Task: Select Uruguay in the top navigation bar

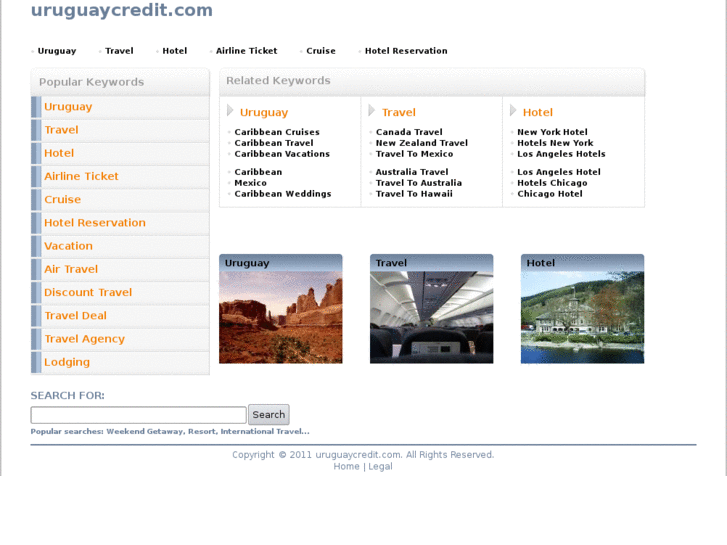Action: (x=57, y=51)
